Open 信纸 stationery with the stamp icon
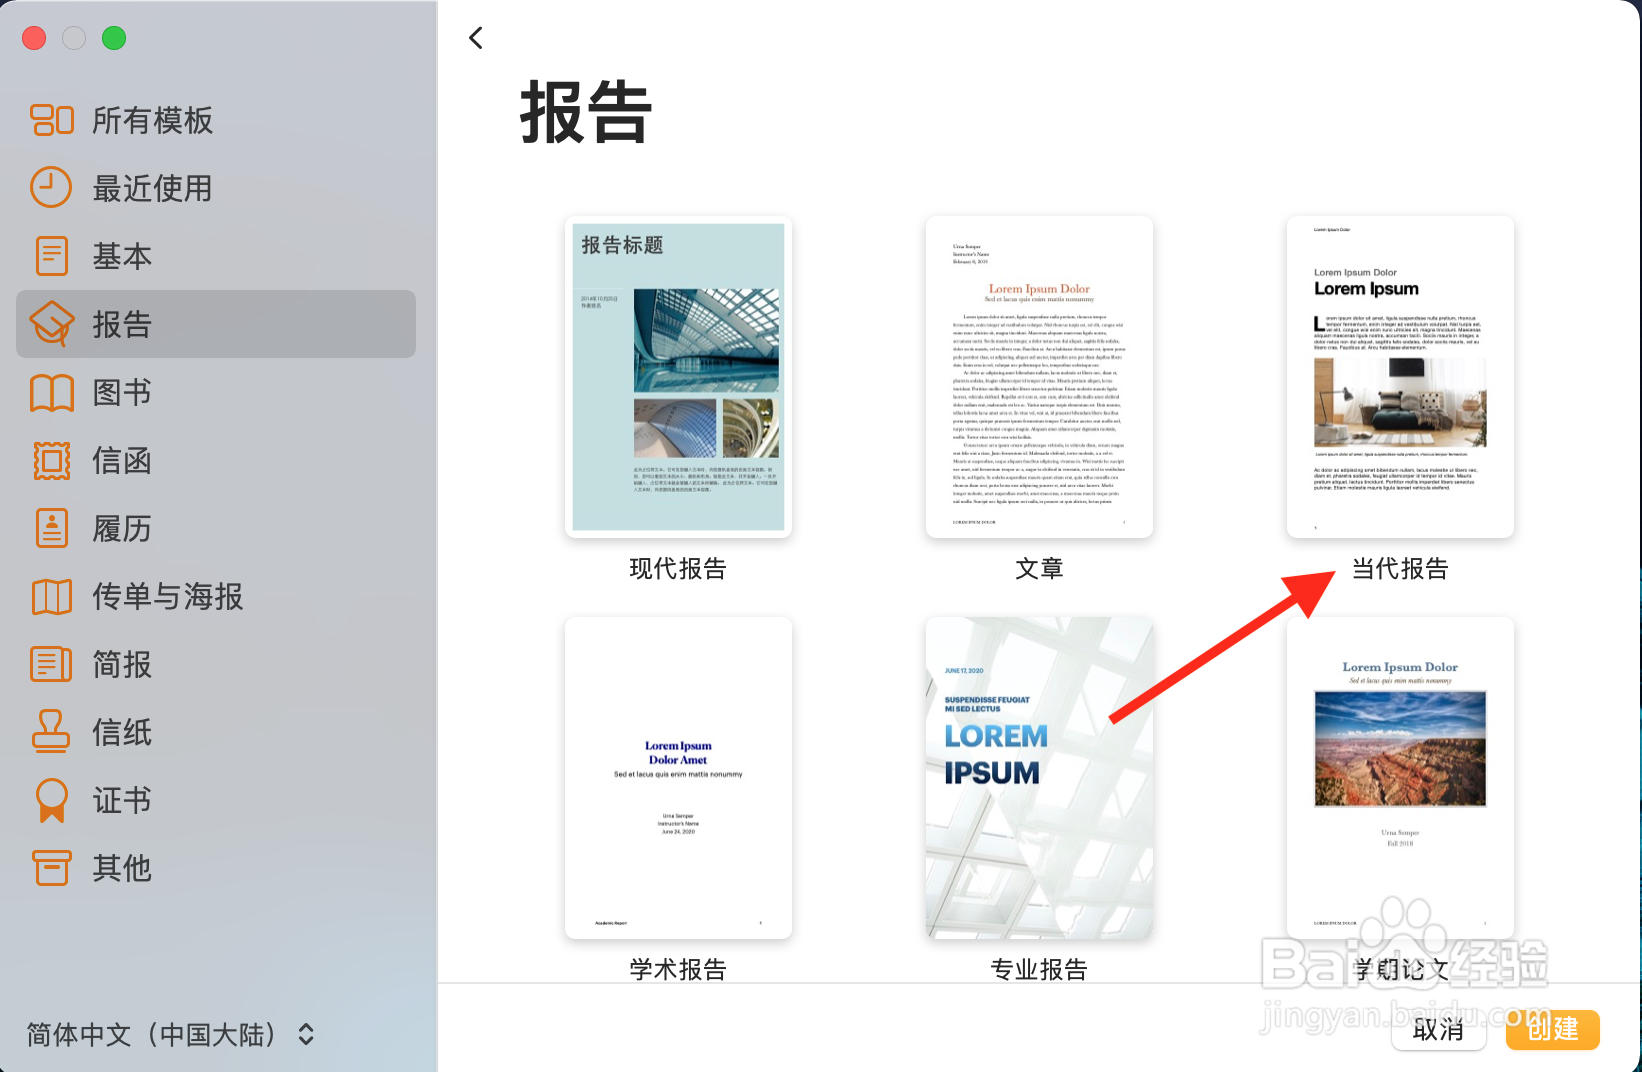This screenshot has width=1642, height=1072. (51, 732)
